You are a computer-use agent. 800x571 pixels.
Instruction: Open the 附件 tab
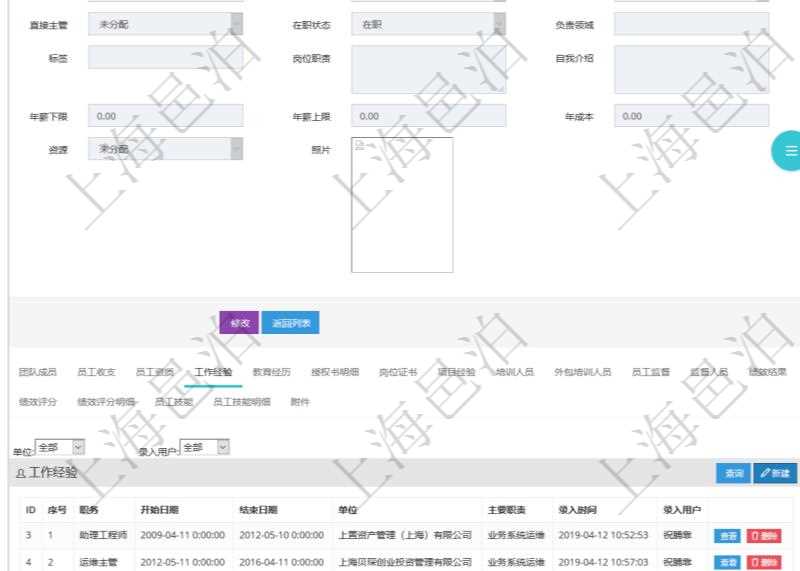pyautogui.click(x=300, y=402)
